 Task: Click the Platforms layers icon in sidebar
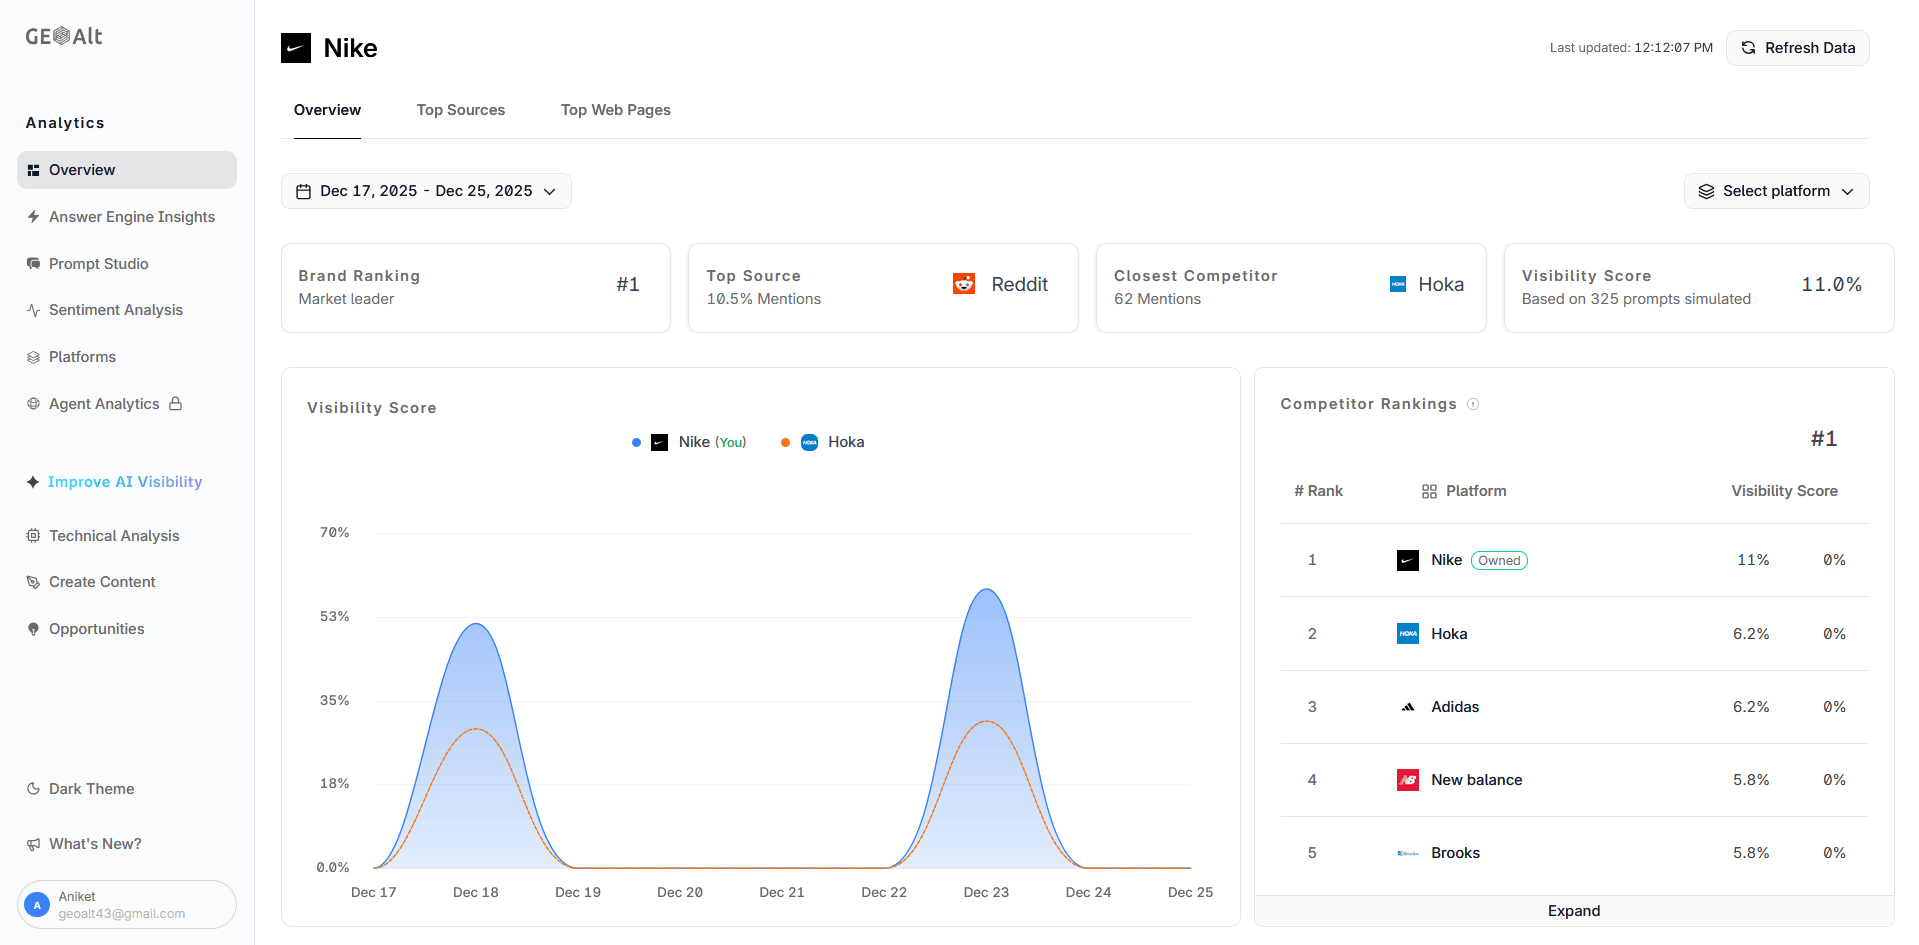[x=33, y=357]
